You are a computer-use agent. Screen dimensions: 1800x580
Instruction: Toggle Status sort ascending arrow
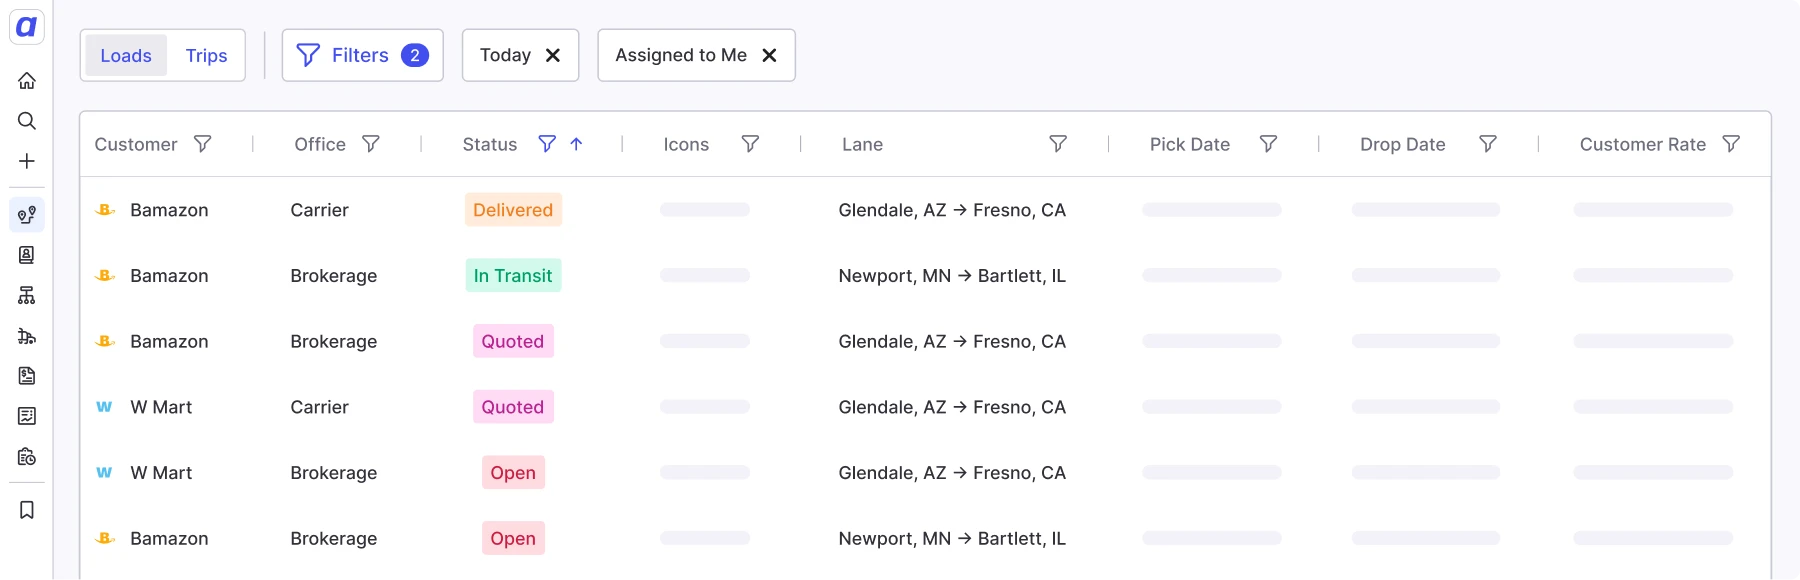(576, 144)
